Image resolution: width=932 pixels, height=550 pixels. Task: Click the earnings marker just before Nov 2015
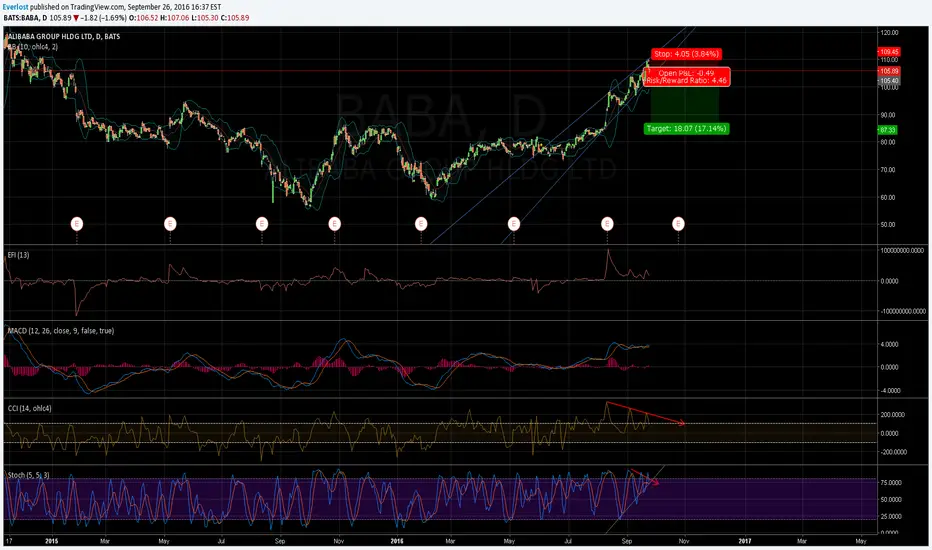(x=334, y=224)
